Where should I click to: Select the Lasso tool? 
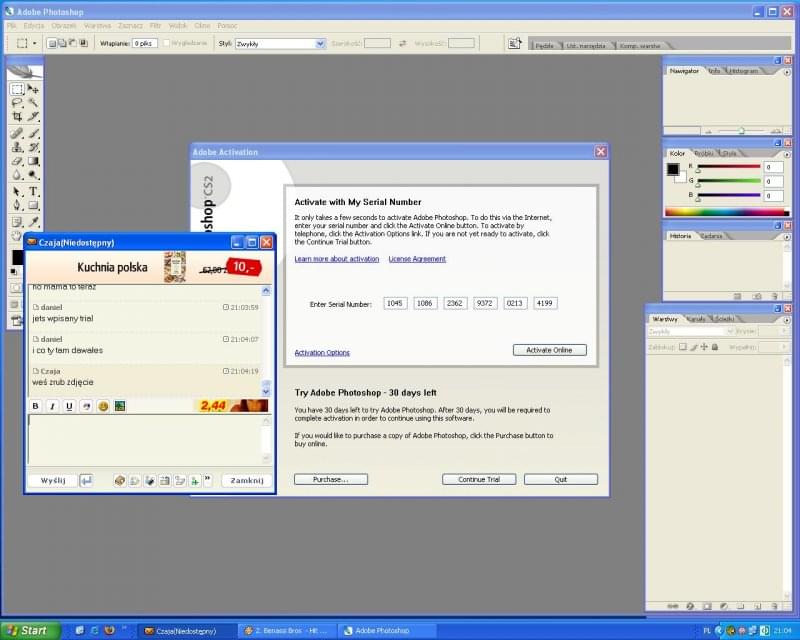coord(17,103)
